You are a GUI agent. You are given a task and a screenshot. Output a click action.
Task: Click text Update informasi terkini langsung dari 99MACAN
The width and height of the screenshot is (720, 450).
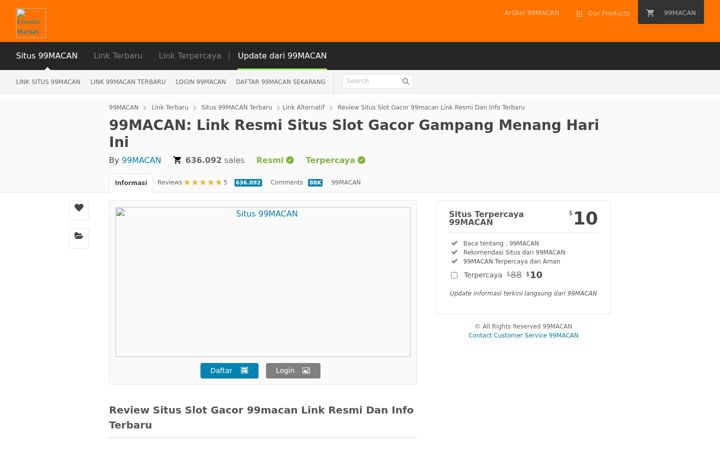(x=523, y=293)
